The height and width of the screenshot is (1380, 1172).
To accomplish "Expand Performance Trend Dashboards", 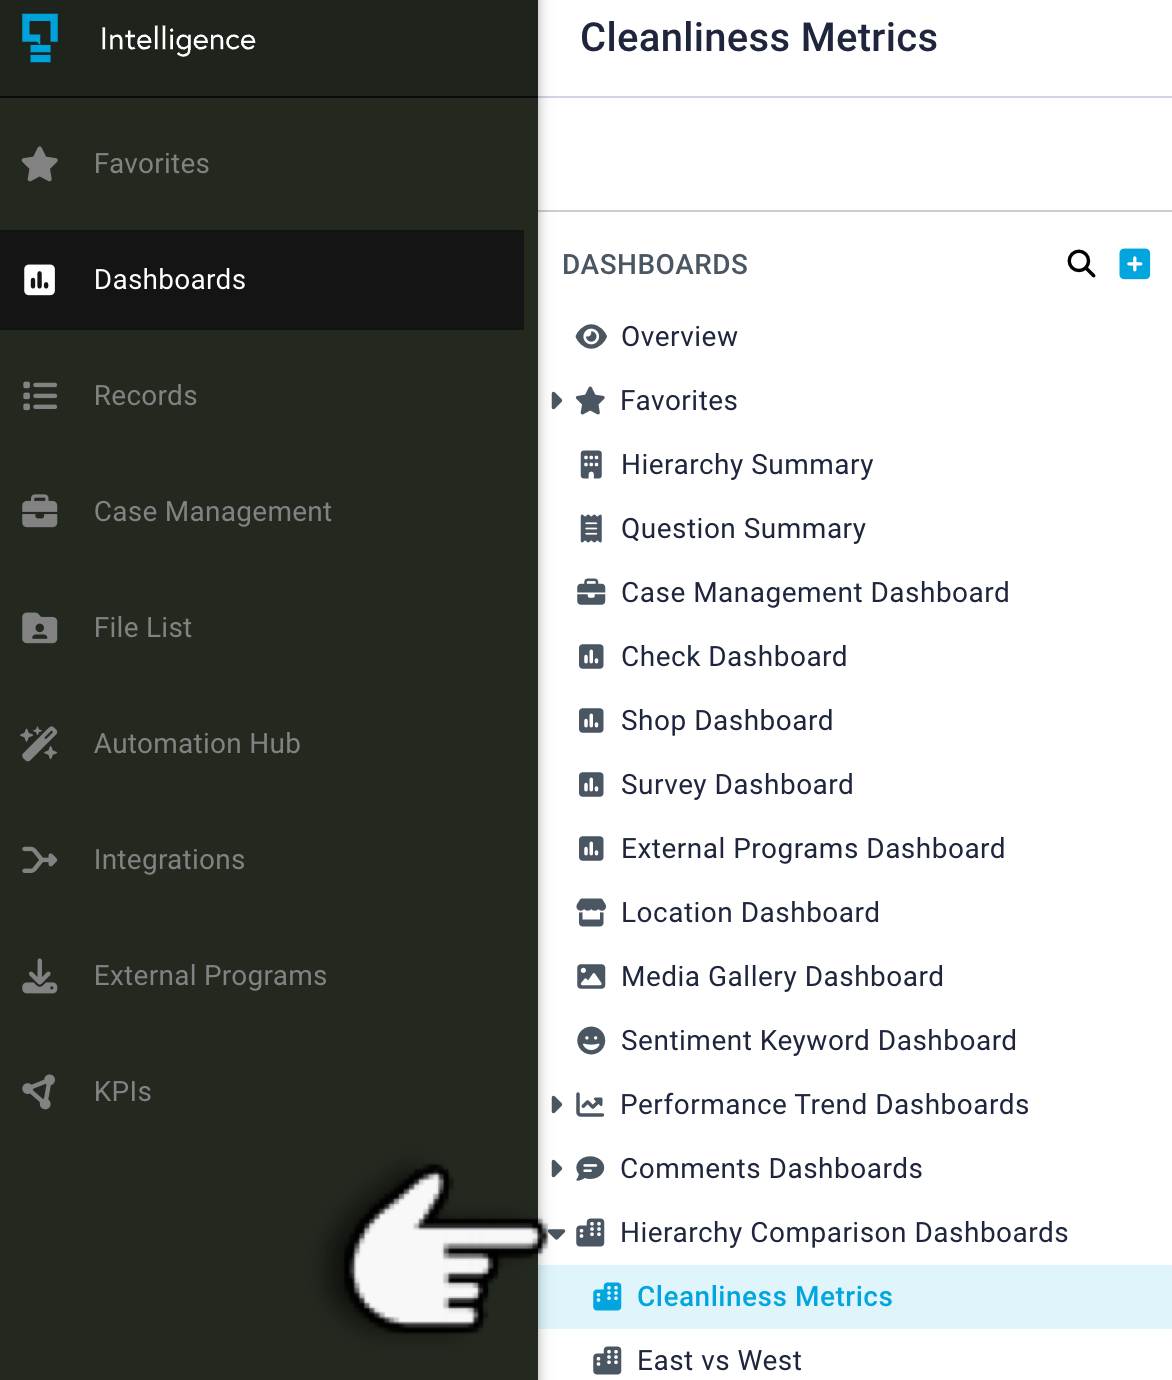I will click(x=557, y=1105).
